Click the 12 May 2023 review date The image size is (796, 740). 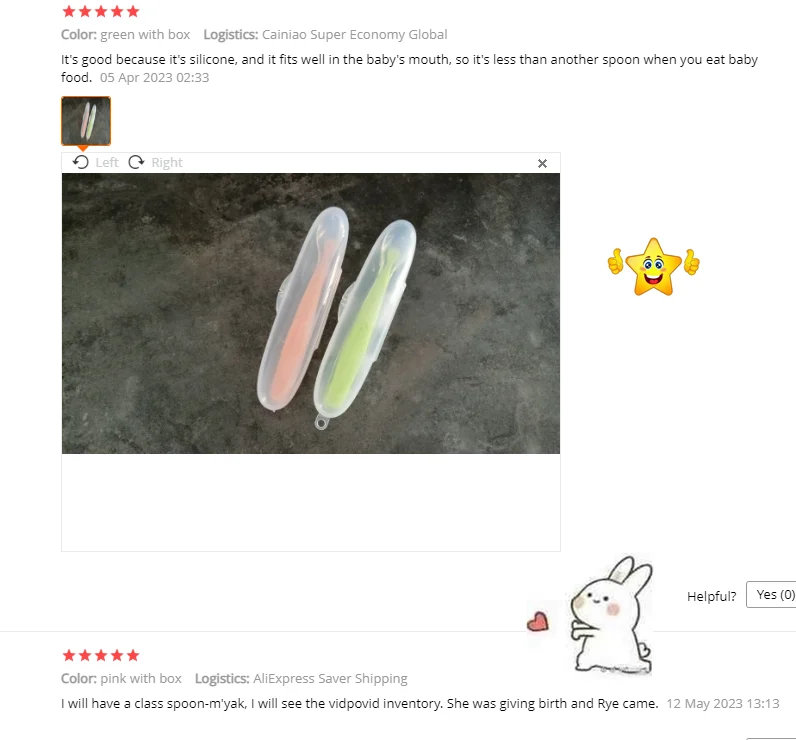click(723, 703)
